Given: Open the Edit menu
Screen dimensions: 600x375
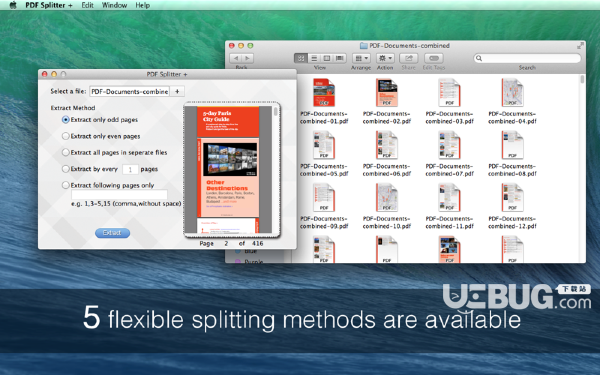Looking at the screenshot, I should click(x=87, y=5).
